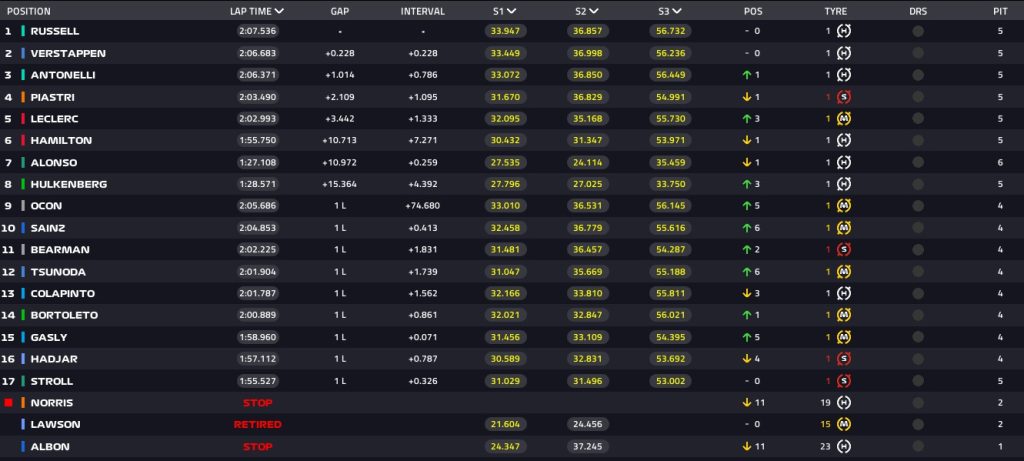Click the yellow down arrow for Hadjar
Image resolution: width=1024 pixels, height=461 pixels.
(746, 359)
